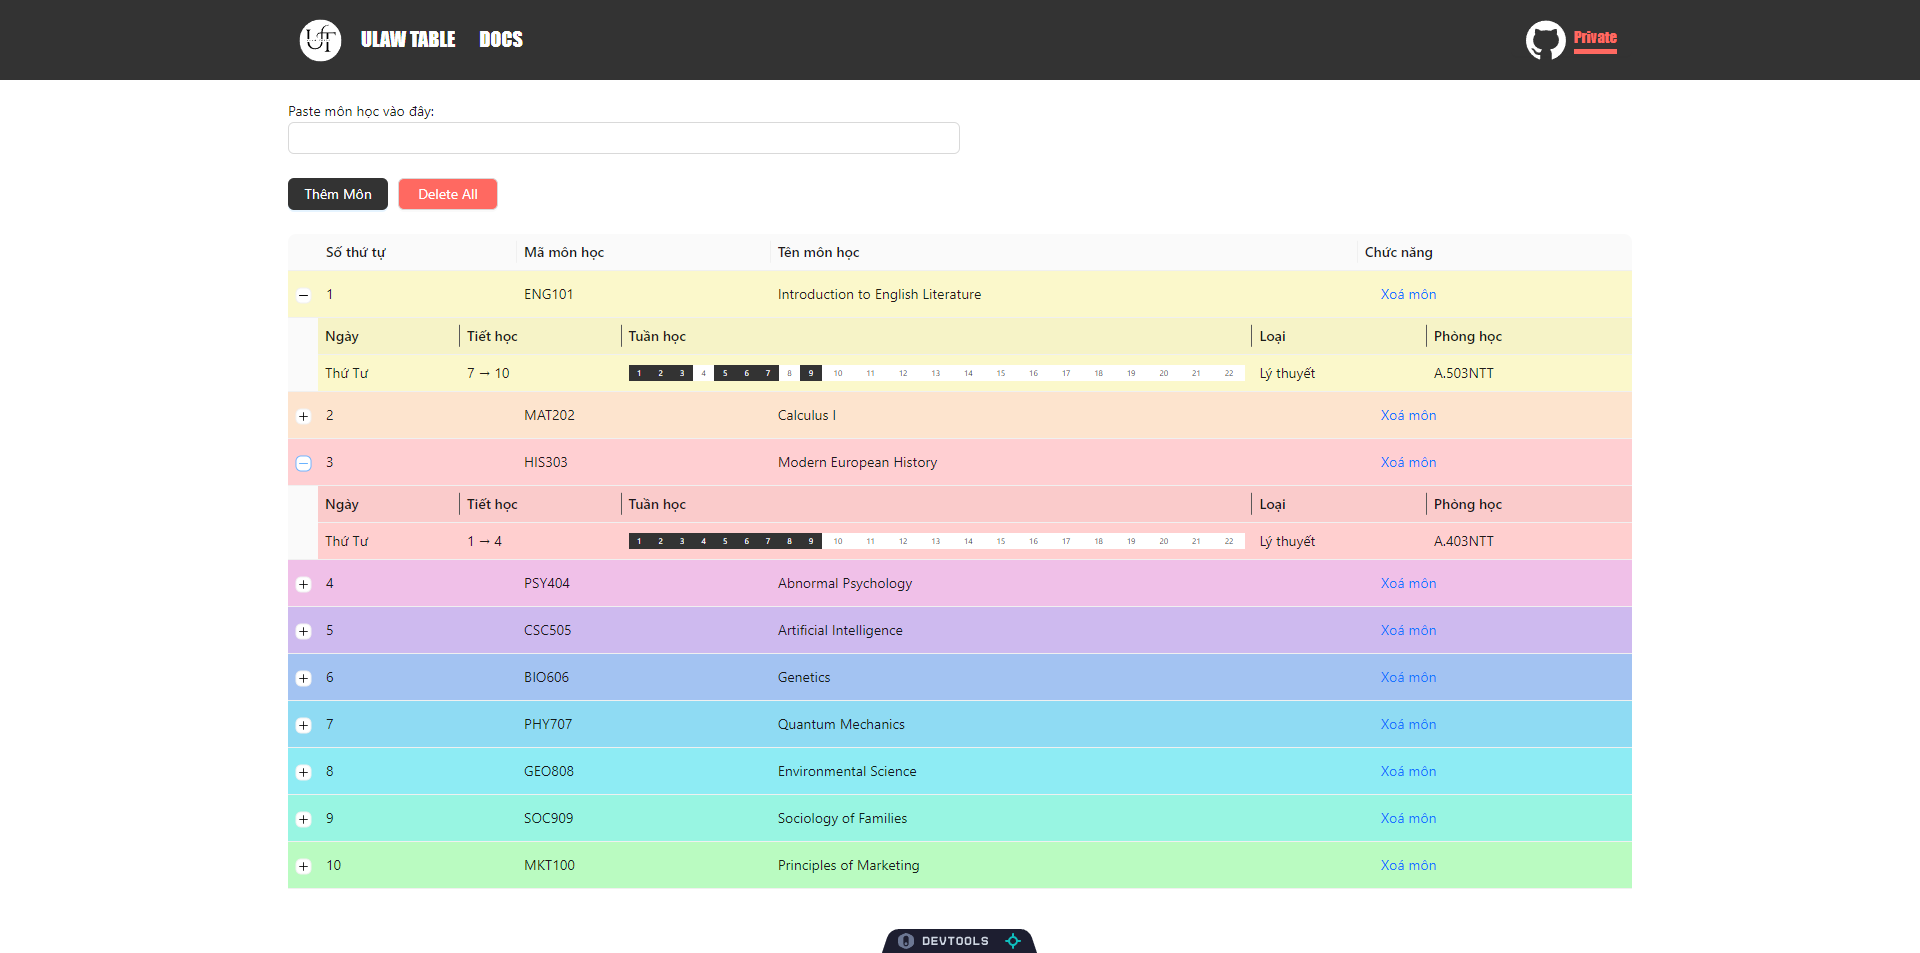Click Xoá môn for HIS303
Viewport: 1920px width, 953px height.
(x=1408, y=462)
